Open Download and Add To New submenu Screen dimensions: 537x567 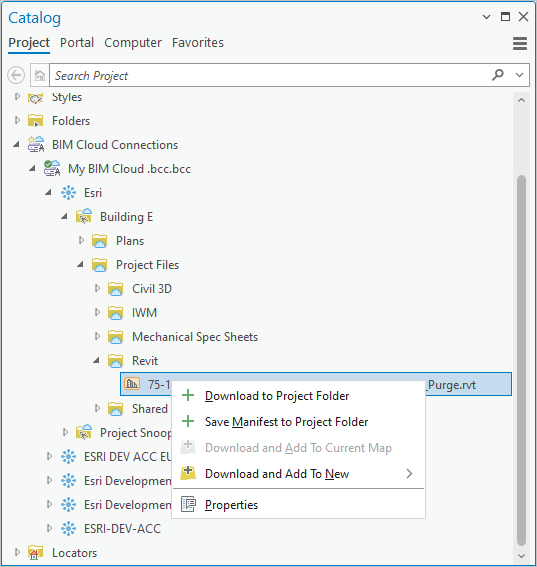(x=298, y=474)
